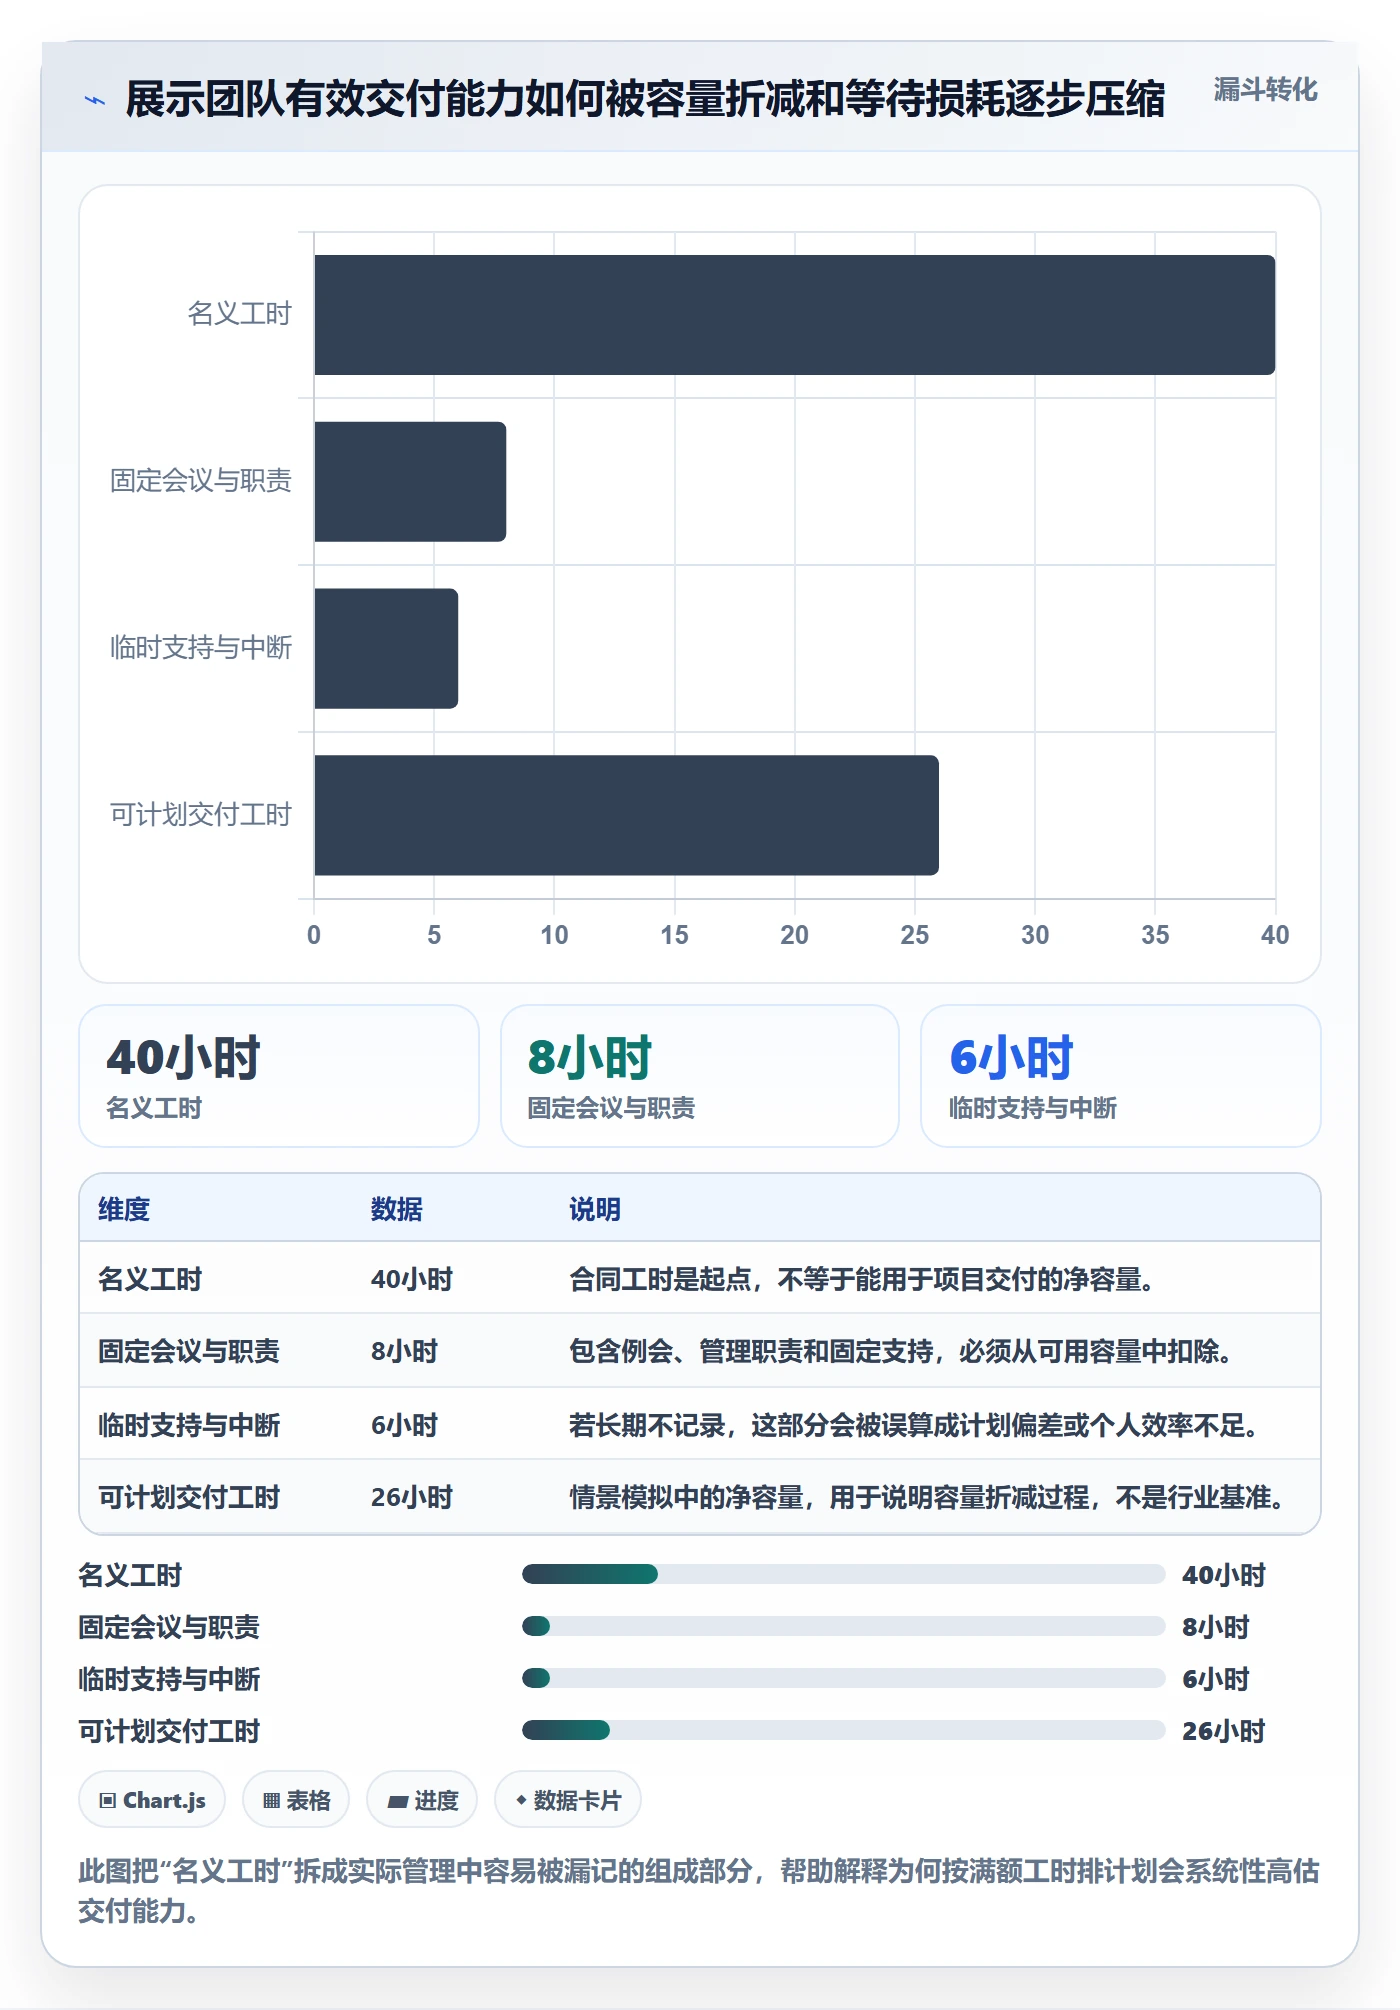The image size is (1400, 2010).
Task: Click description starting 若长期不记录
Action: 914,1425
